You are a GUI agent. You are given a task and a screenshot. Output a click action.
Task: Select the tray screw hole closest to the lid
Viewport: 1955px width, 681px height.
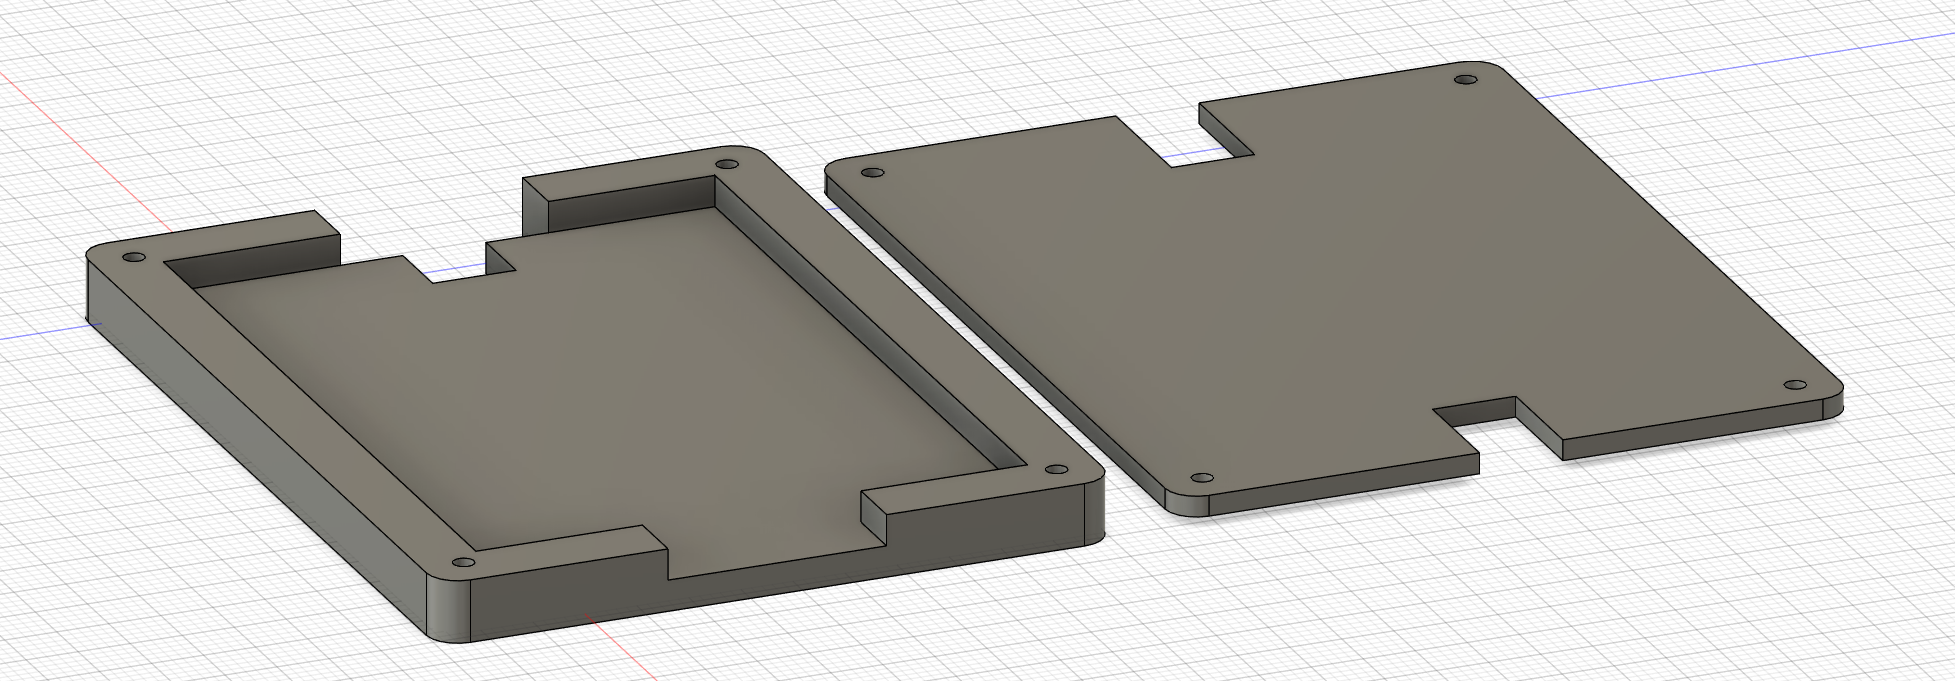click(x=1056, y=469)
